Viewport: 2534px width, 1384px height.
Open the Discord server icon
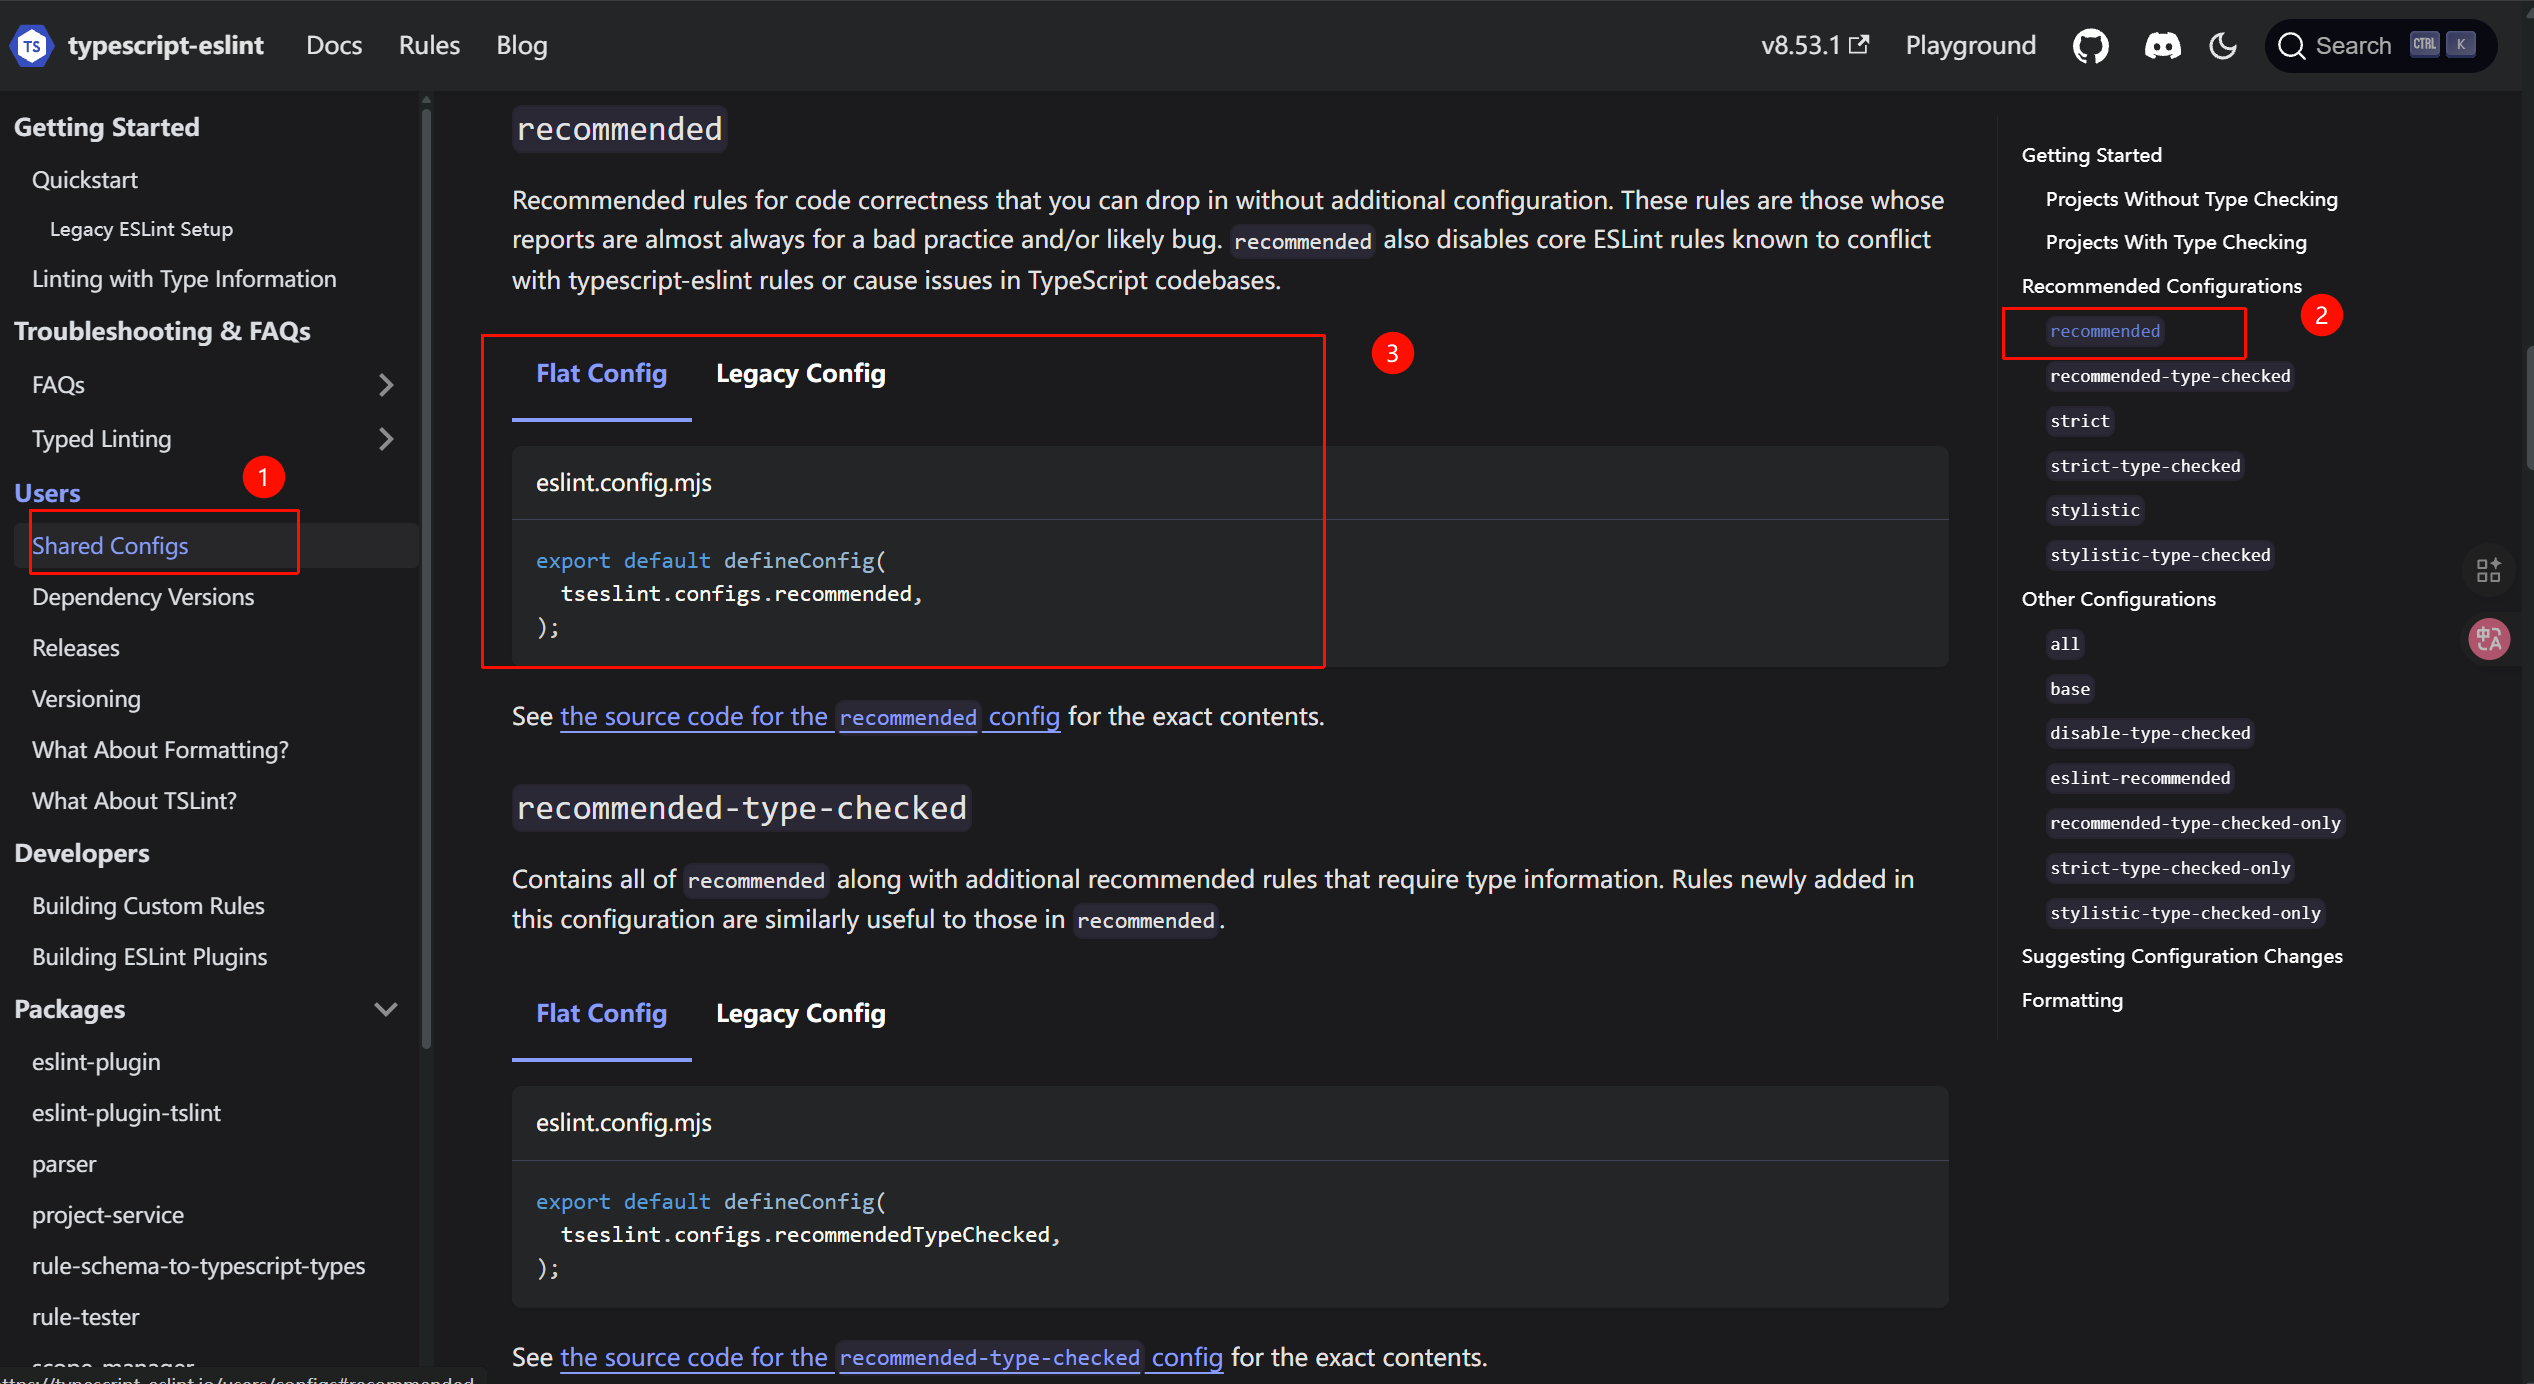[x=2162, y=46]
